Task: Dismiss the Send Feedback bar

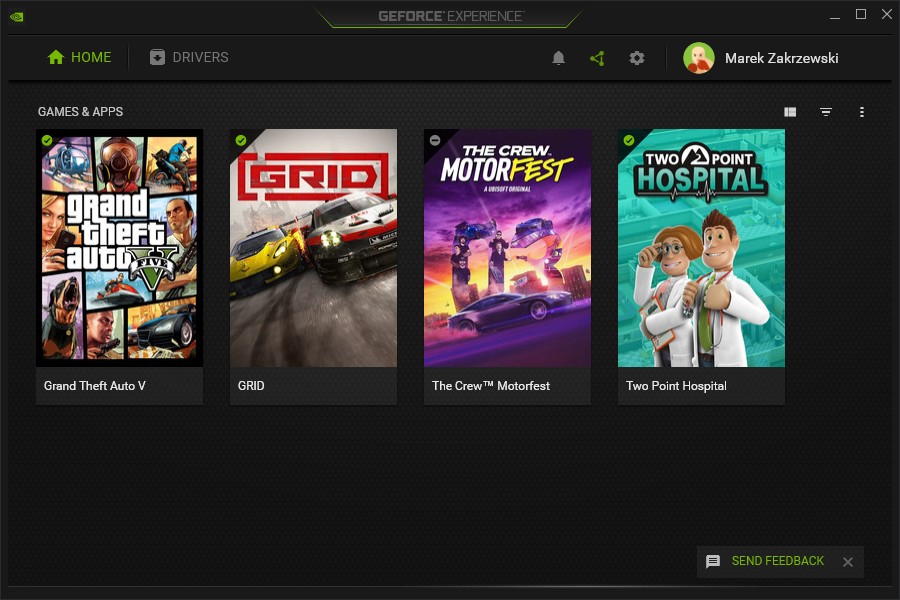Action: 848,562
